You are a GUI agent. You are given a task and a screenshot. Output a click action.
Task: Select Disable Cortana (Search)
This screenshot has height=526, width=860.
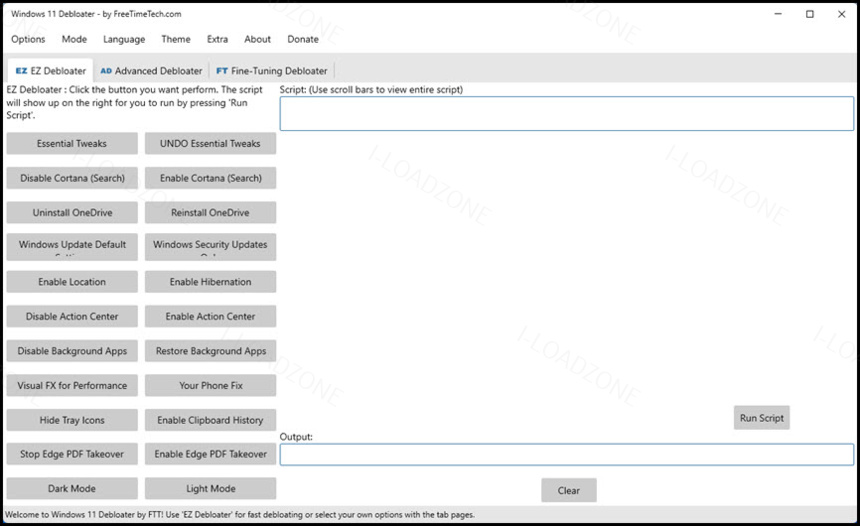[72, 178]
